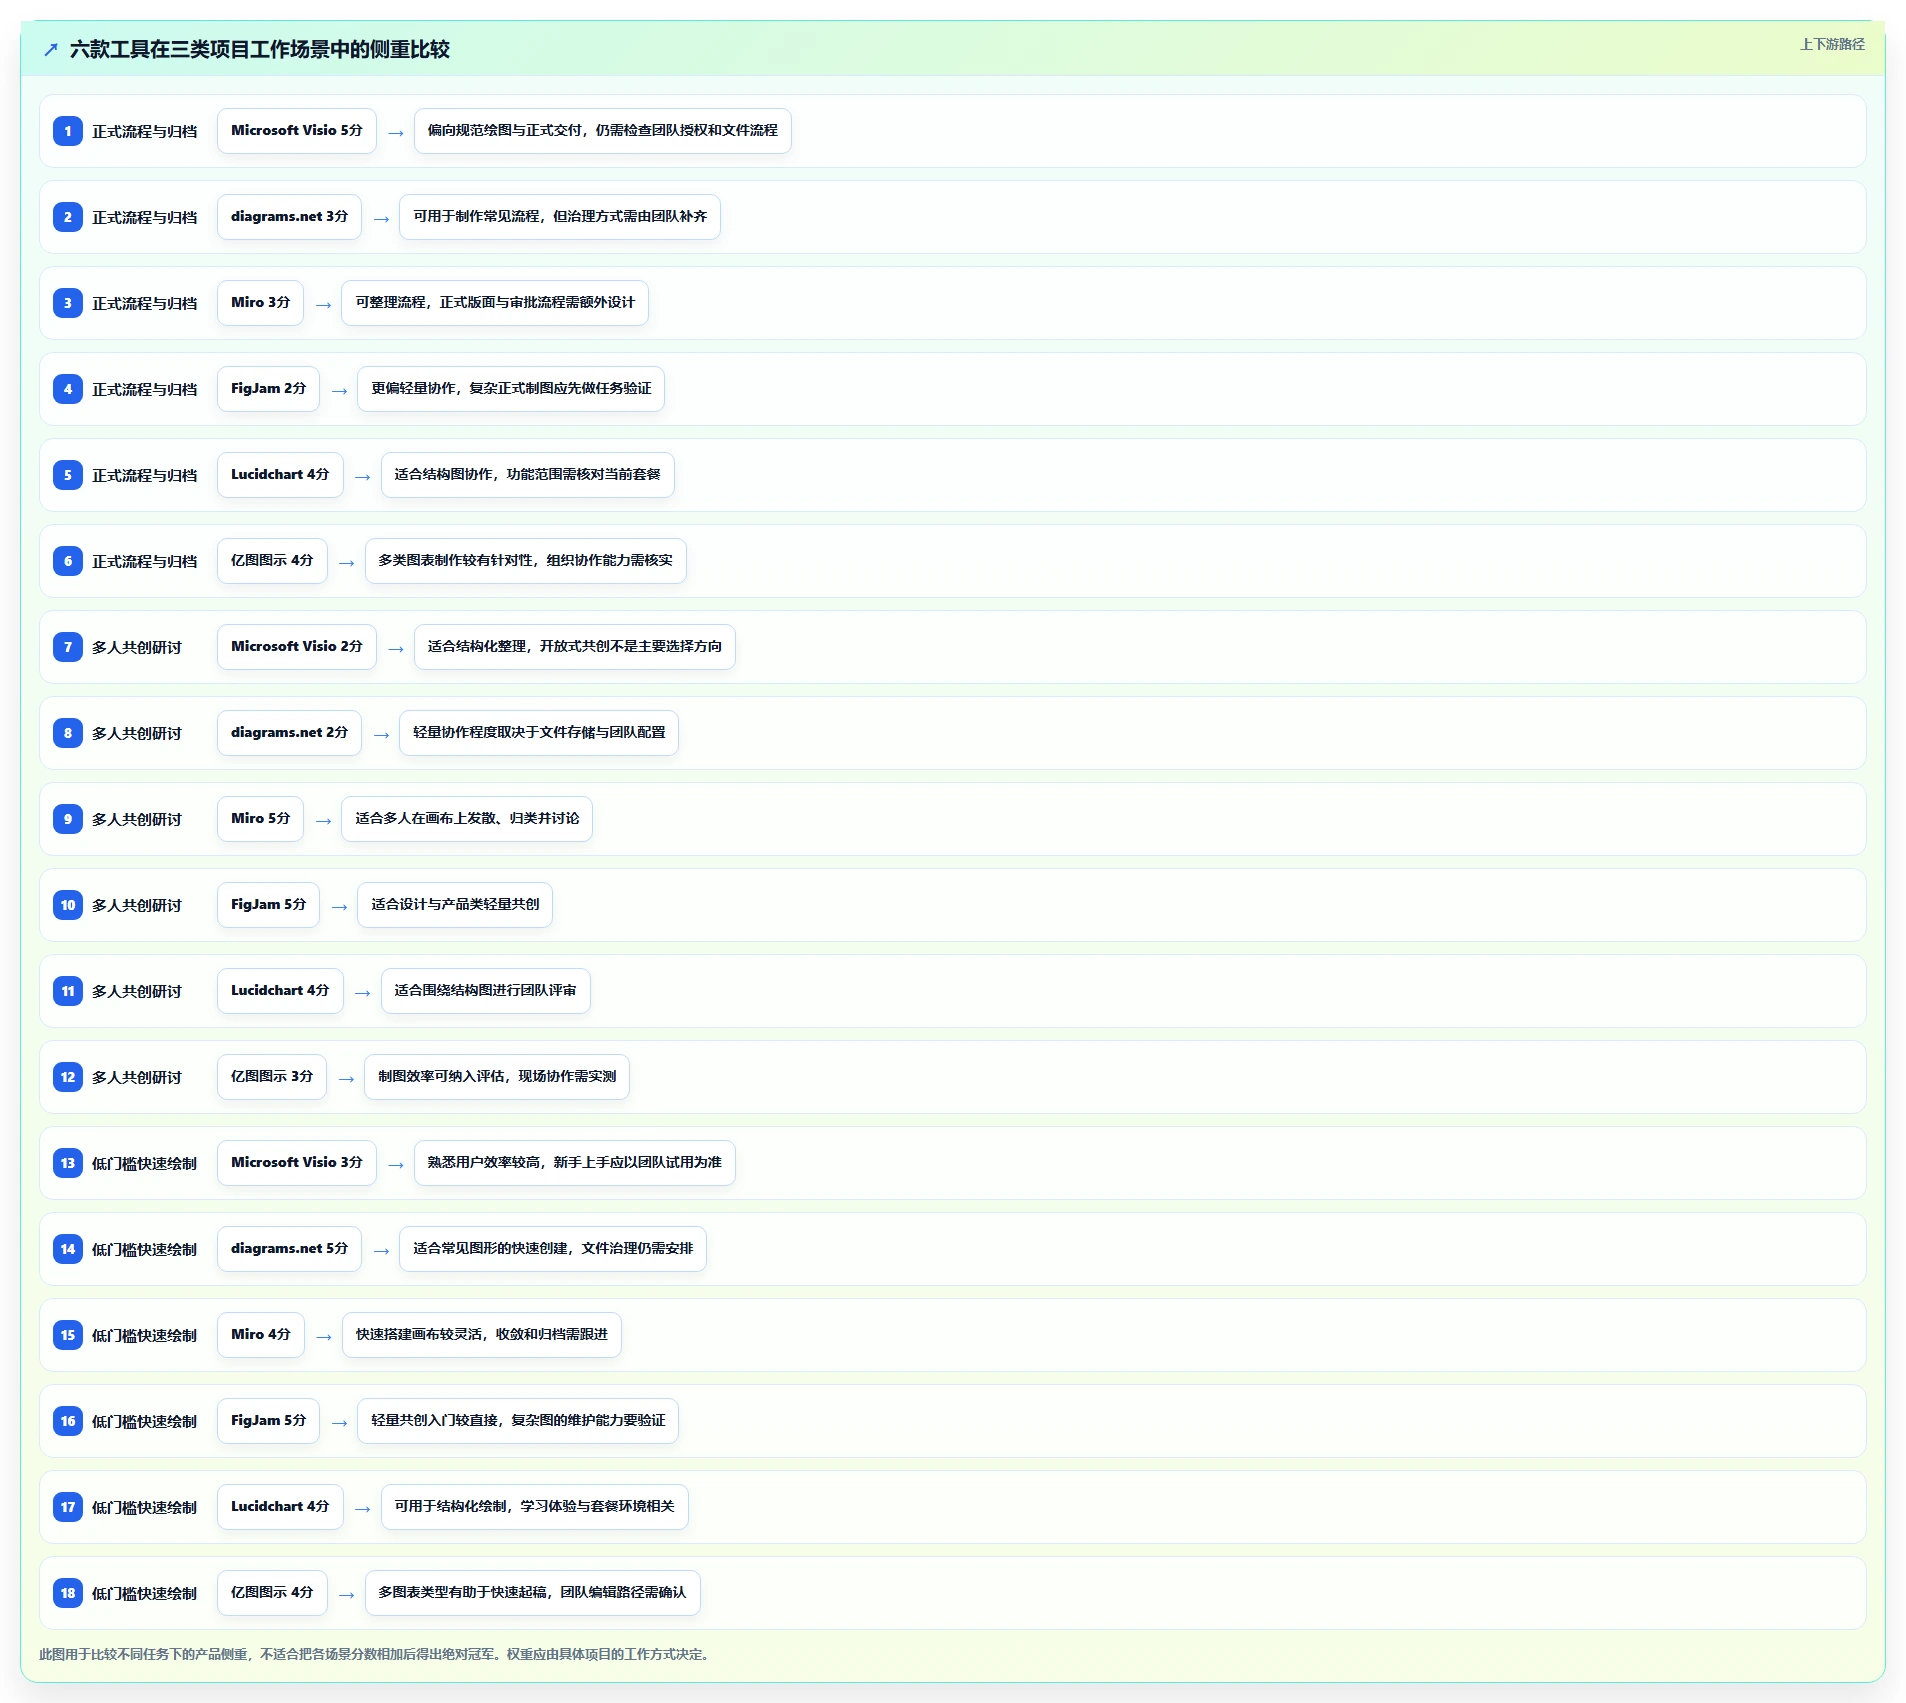Click the note "偏向规范绘图与正式交付，仍需检查团队授权和文件流程"
This screenshot has height=1703, width=1906.
pos(603,131)
